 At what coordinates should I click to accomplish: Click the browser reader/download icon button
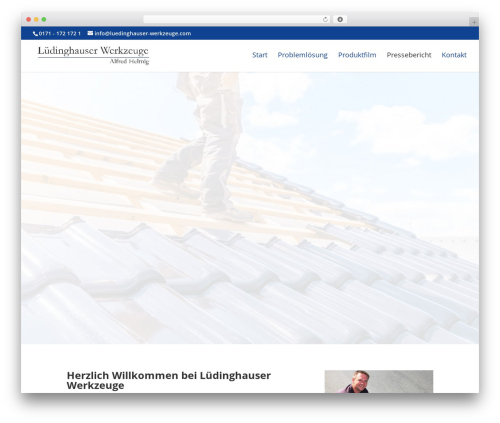pyautogui.click(x=340, y=20)
